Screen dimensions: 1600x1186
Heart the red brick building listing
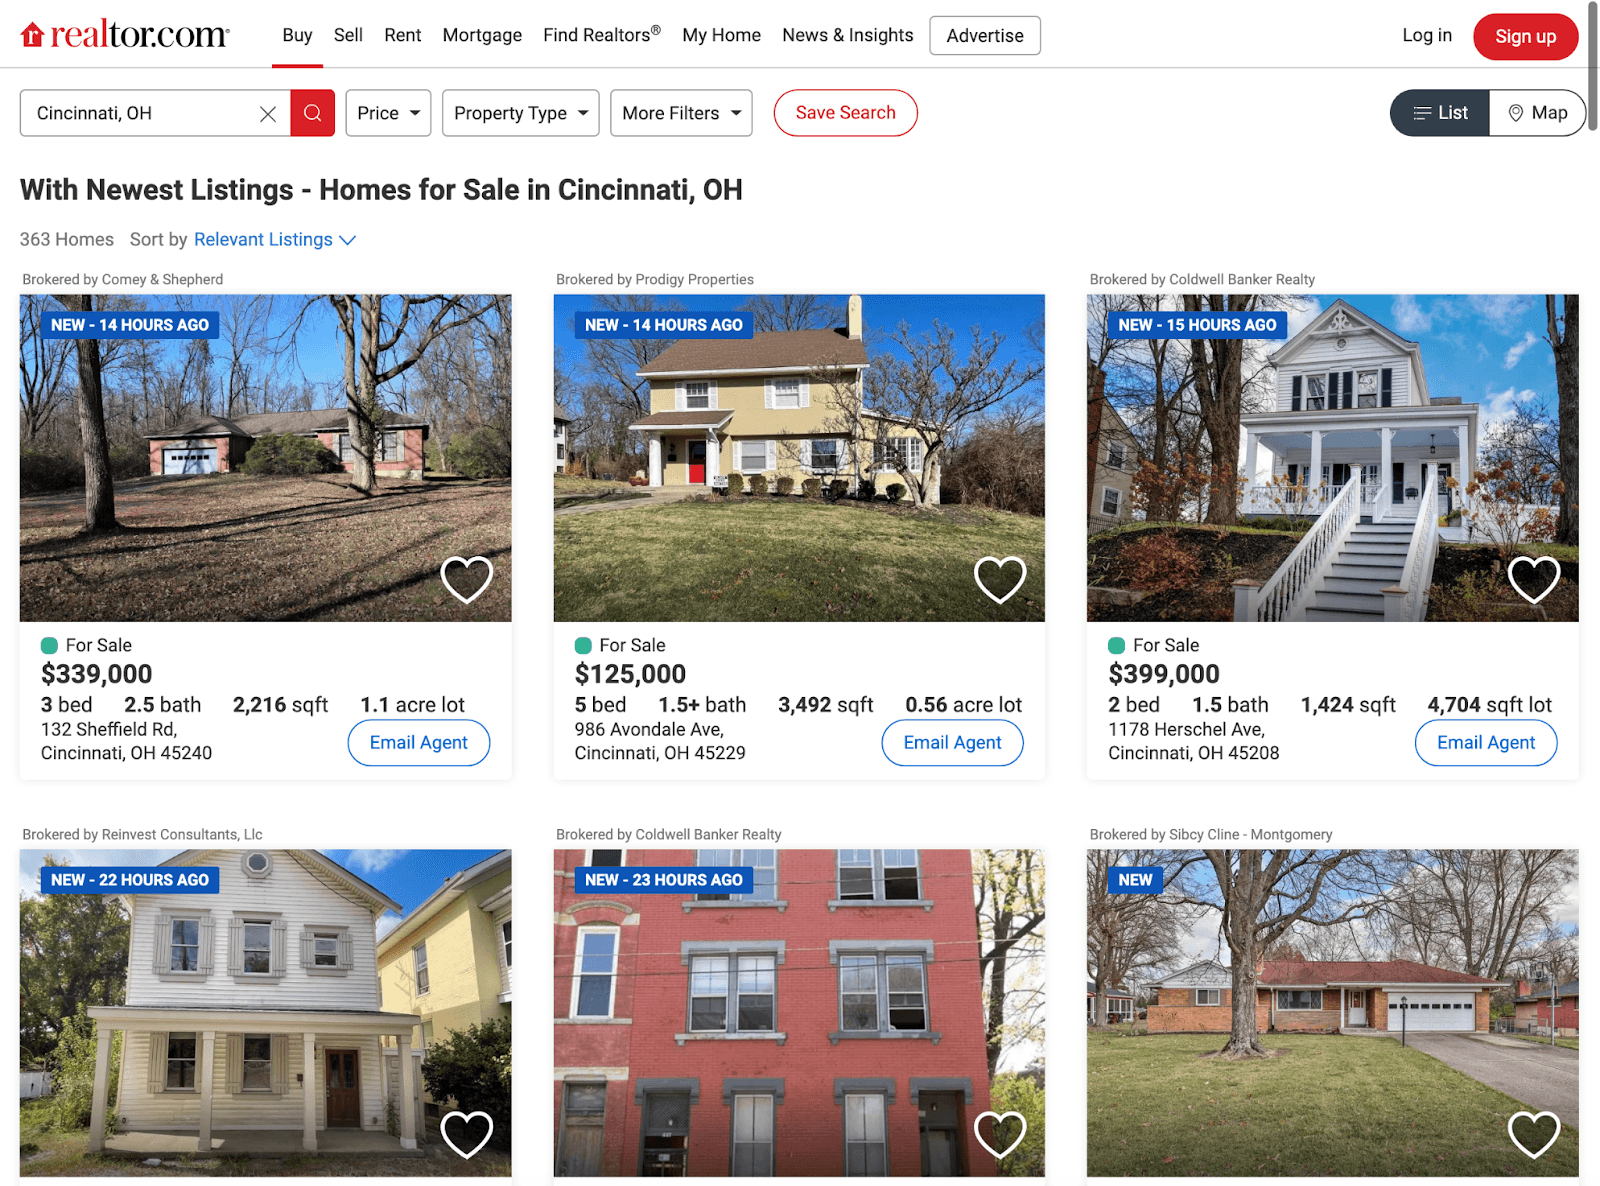click(1000, 1134)
